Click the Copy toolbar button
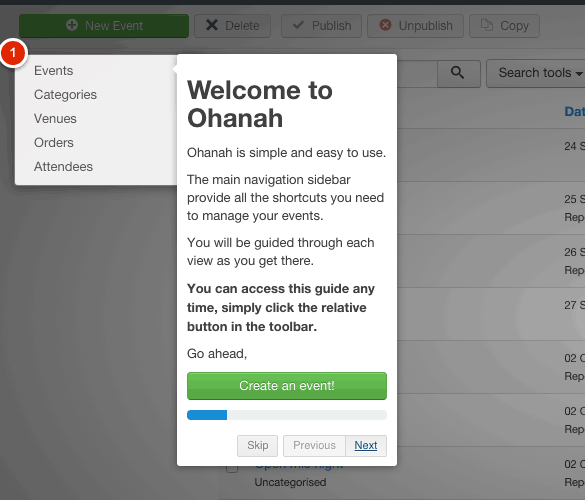Viewport: 585px width, 500px height. [x=504, y=26]
